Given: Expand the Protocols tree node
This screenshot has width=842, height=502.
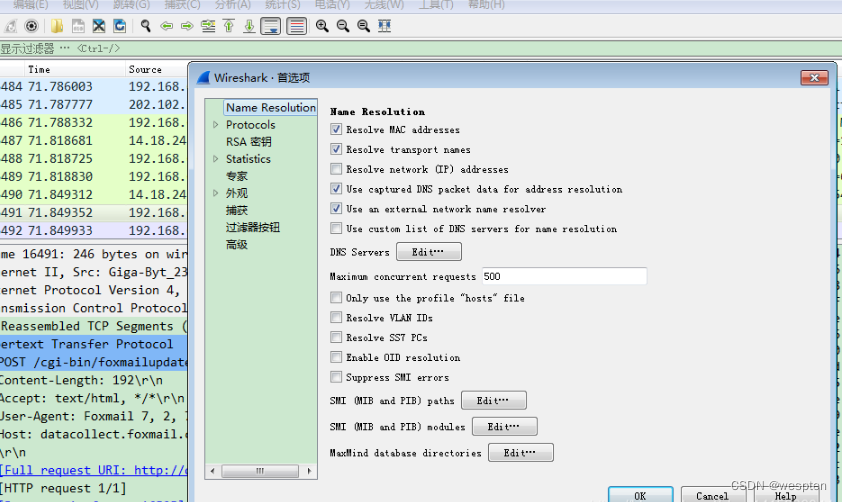Looking at the screenshot, I should (x=216, y=125).
